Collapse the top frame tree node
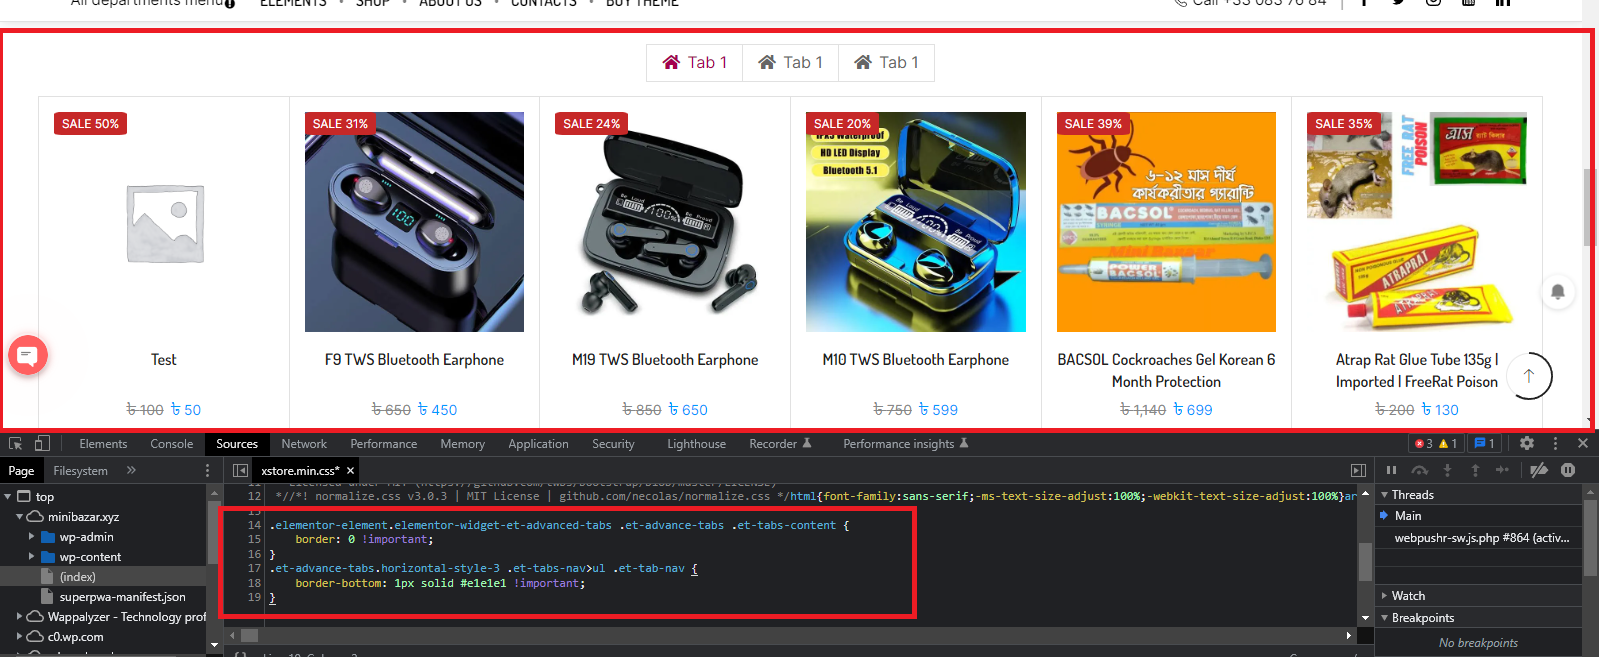The image size is (1599, 657). 8,496
